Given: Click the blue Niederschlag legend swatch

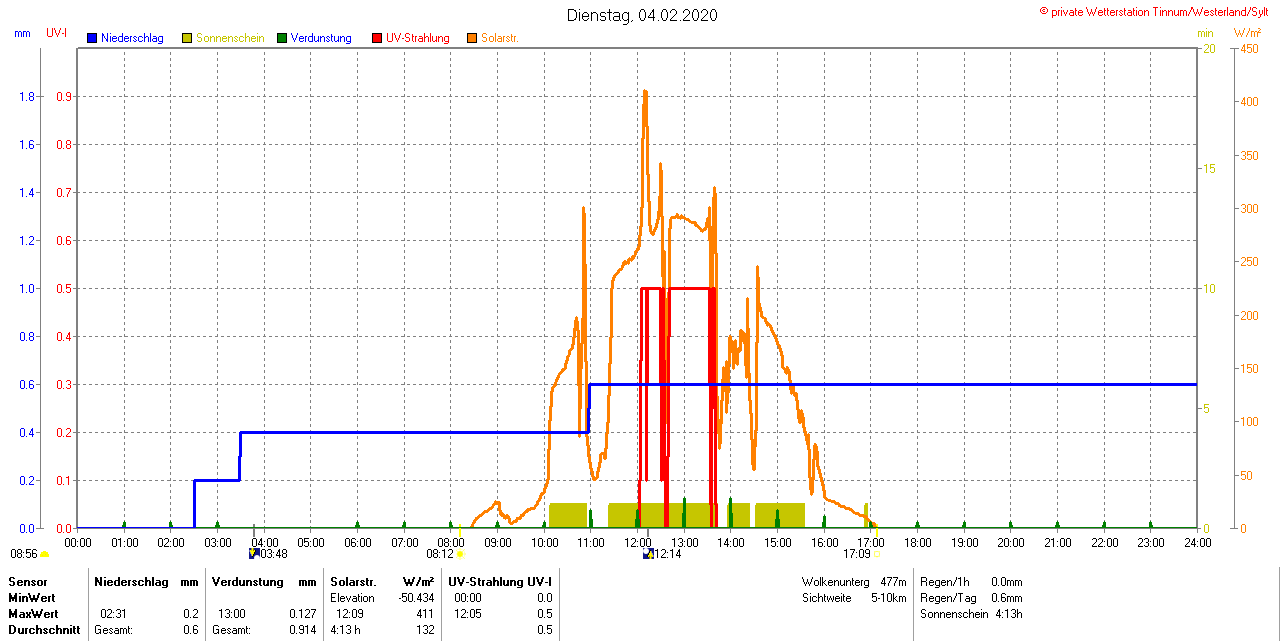Looking at the screenshot, I should [92, 38].
